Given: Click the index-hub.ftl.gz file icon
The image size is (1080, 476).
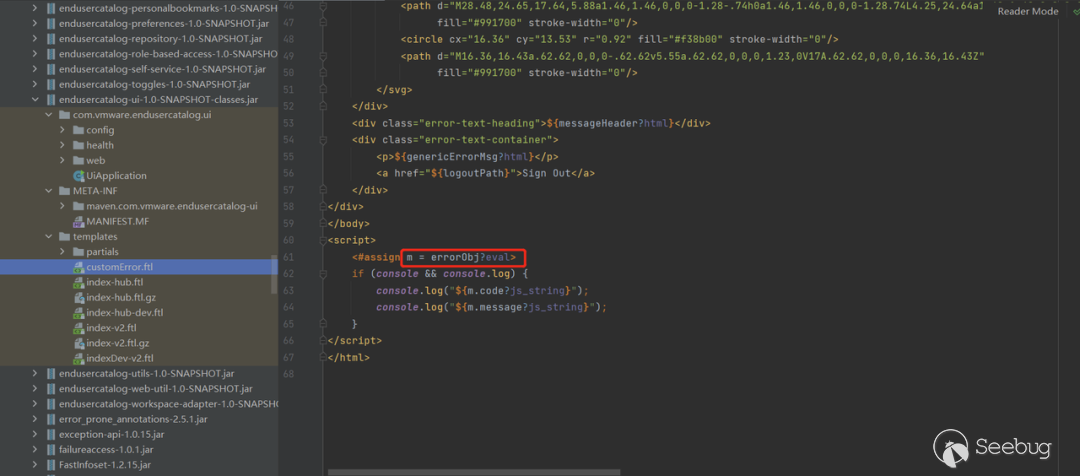Looking at the screenshot, I should (x=79, y=297).
